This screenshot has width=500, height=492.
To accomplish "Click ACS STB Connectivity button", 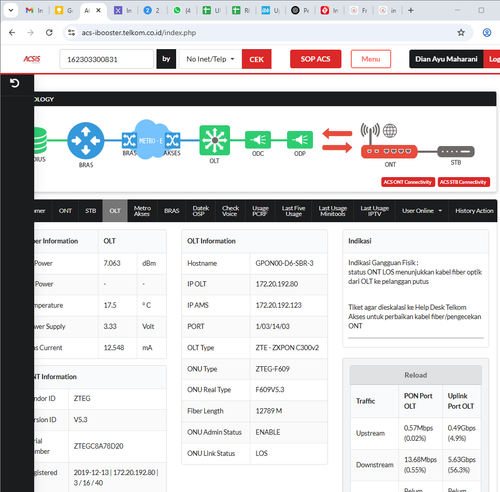I will (463, 182).
